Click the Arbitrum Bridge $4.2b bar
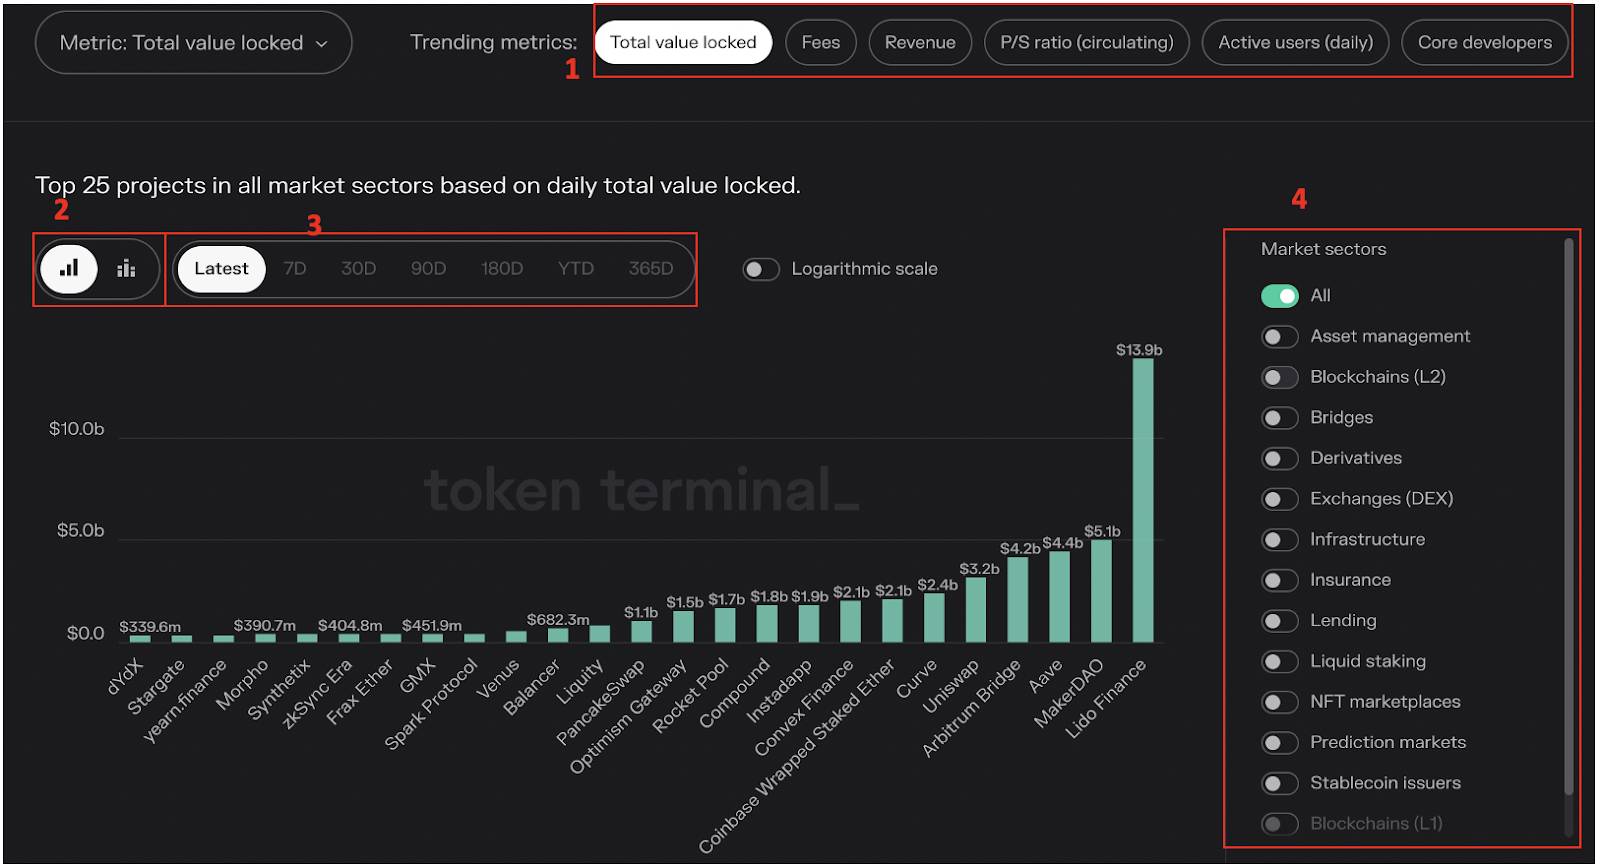This screenshot has width=1600, height=868. [1018, 599]
